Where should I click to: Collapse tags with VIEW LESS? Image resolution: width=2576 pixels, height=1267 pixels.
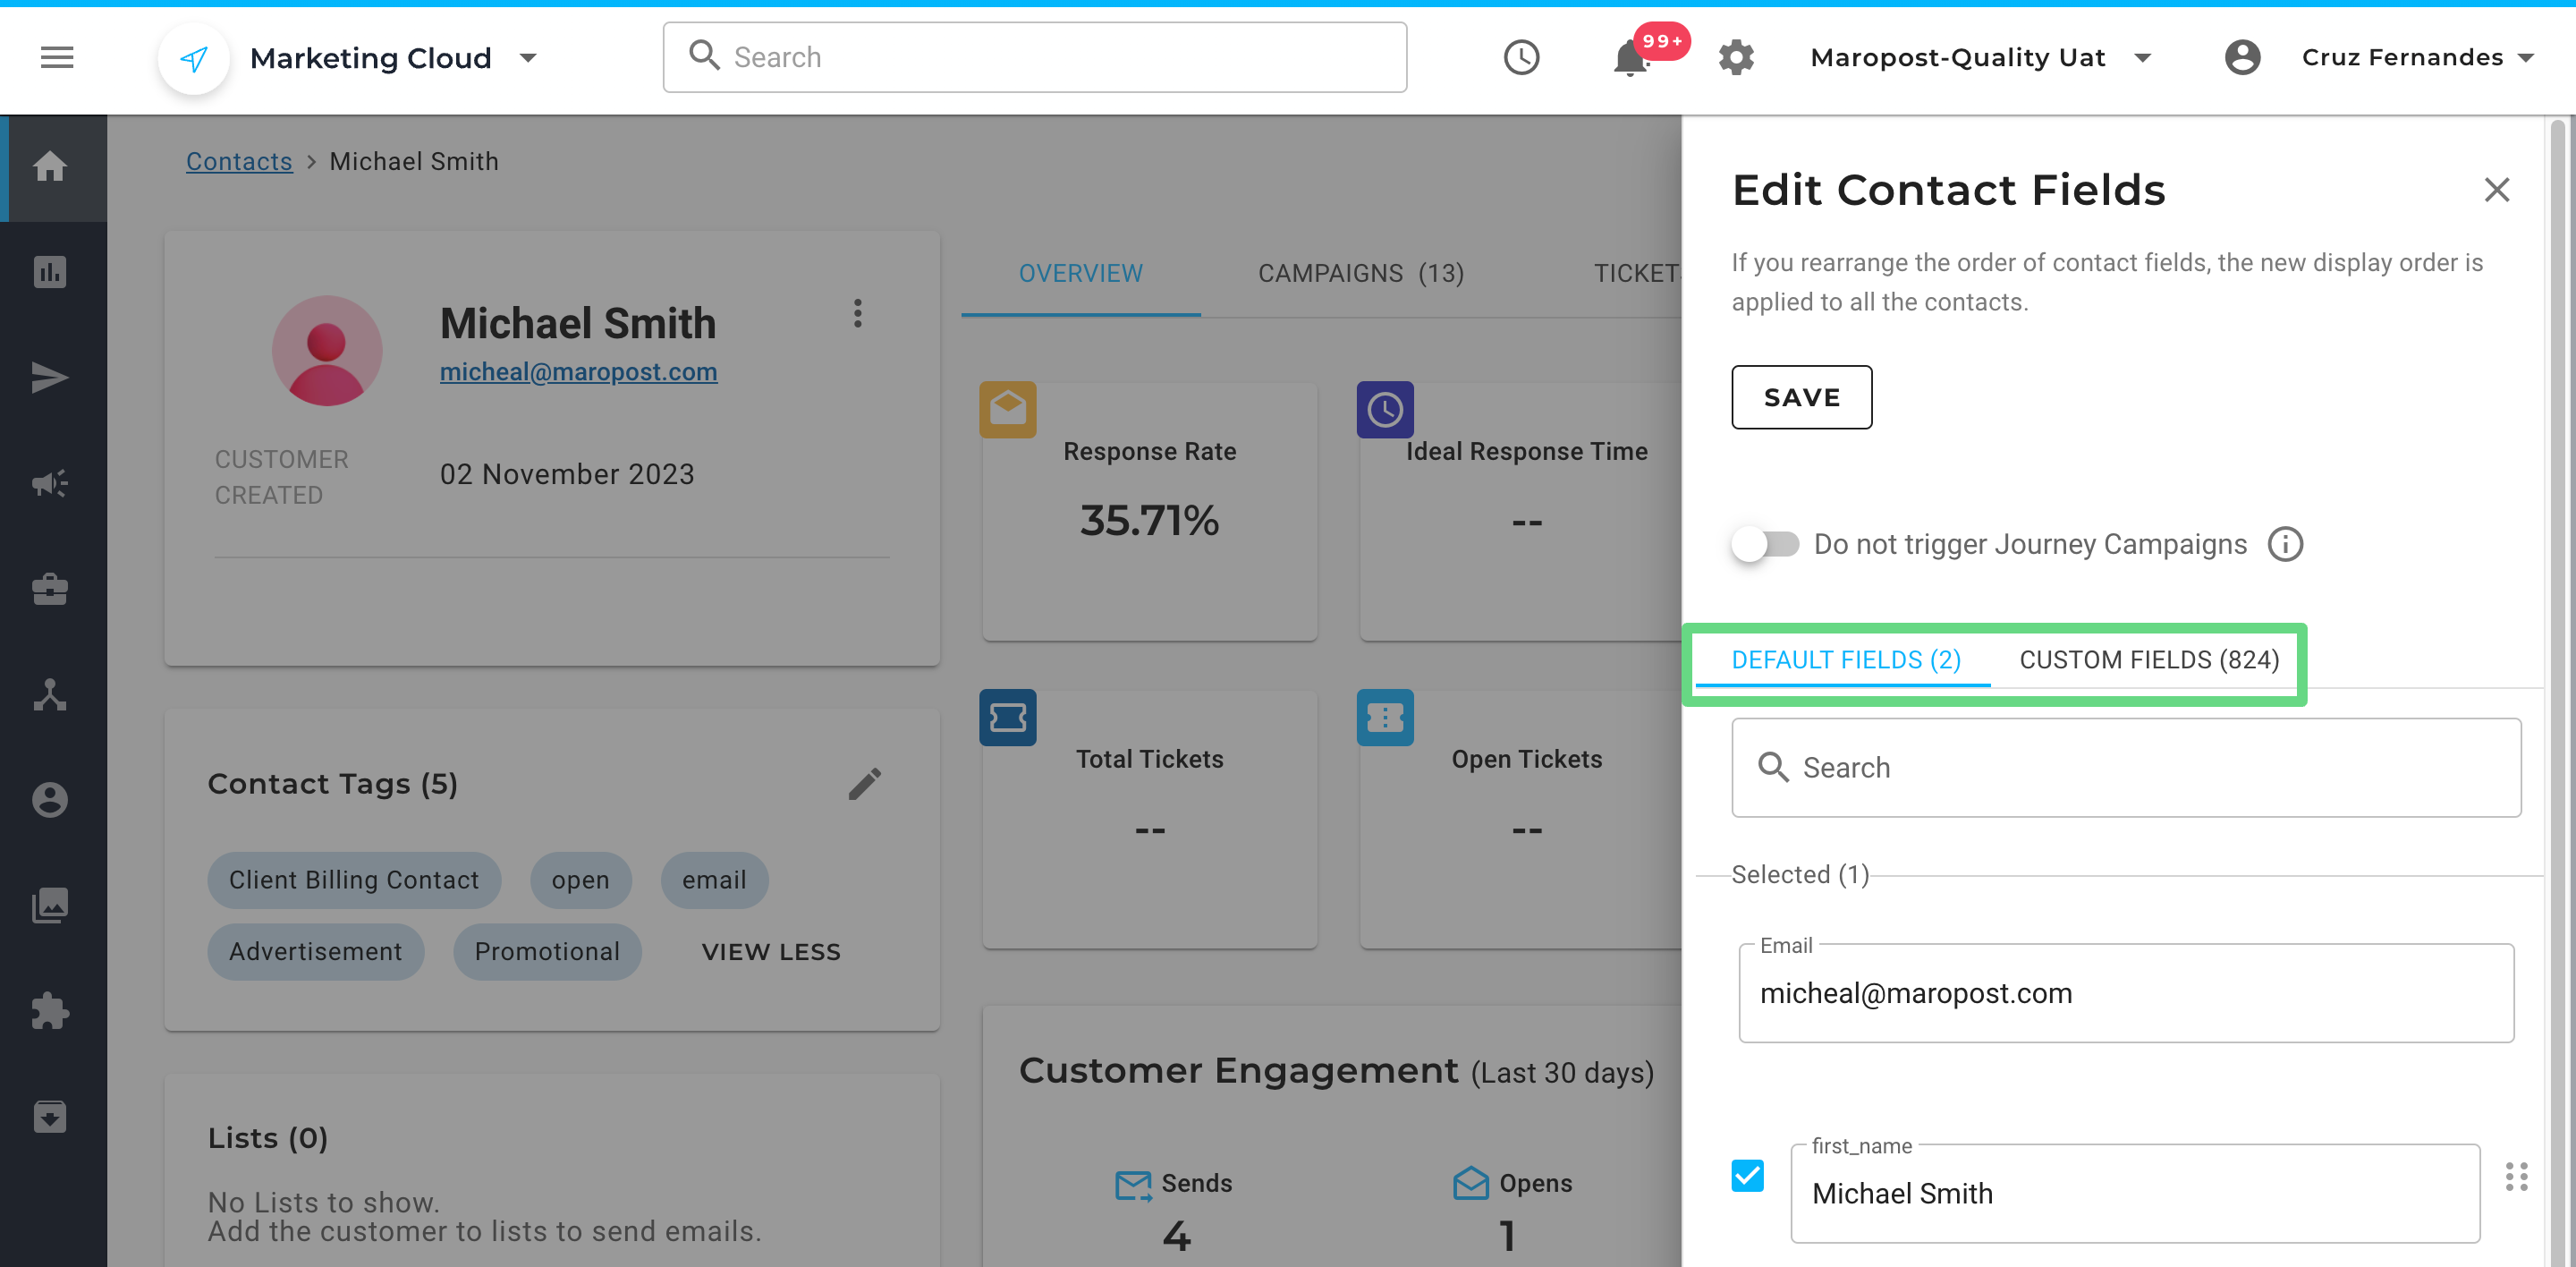coord(771,952)
